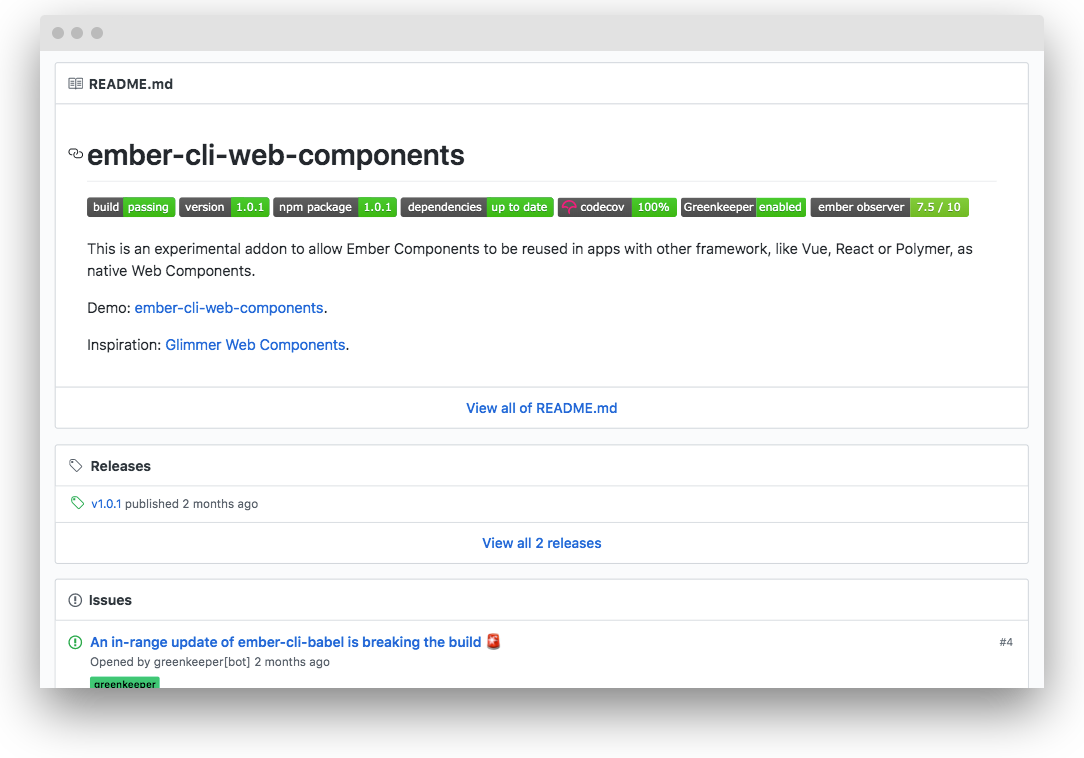Open release v1.0.1 link

[106, 503]
